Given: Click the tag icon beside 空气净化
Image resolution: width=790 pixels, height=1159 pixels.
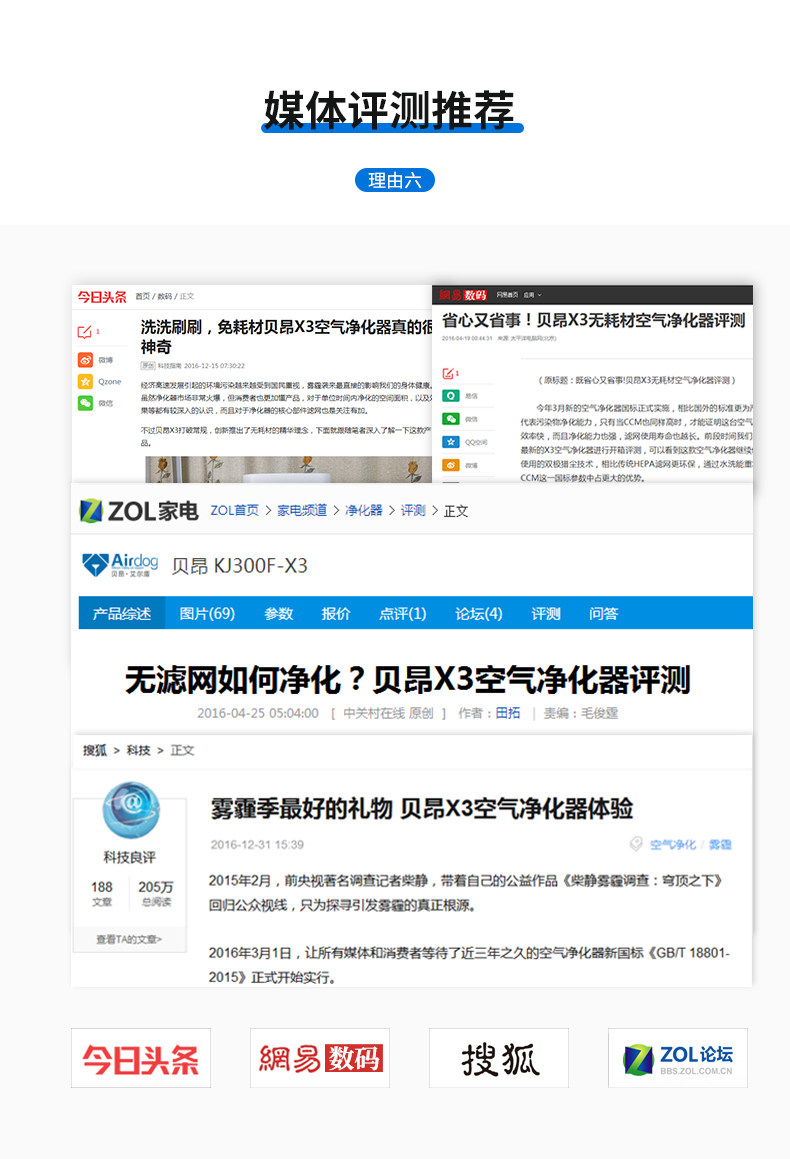Looking at the screenshot, I should (636, 843).
